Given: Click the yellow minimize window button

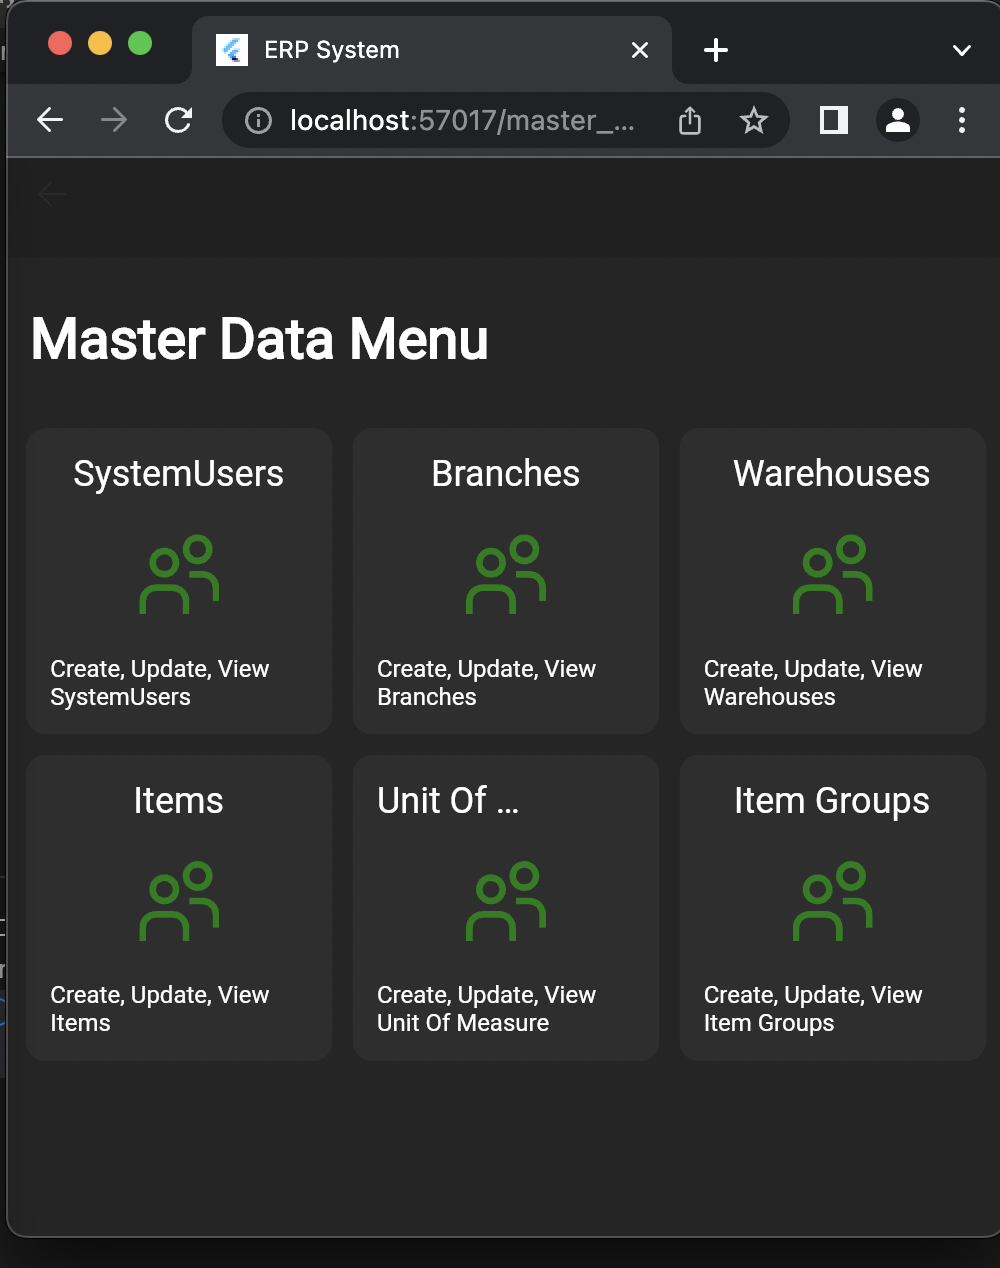Looking at the screenshot, I should click(x=100, y=43).
